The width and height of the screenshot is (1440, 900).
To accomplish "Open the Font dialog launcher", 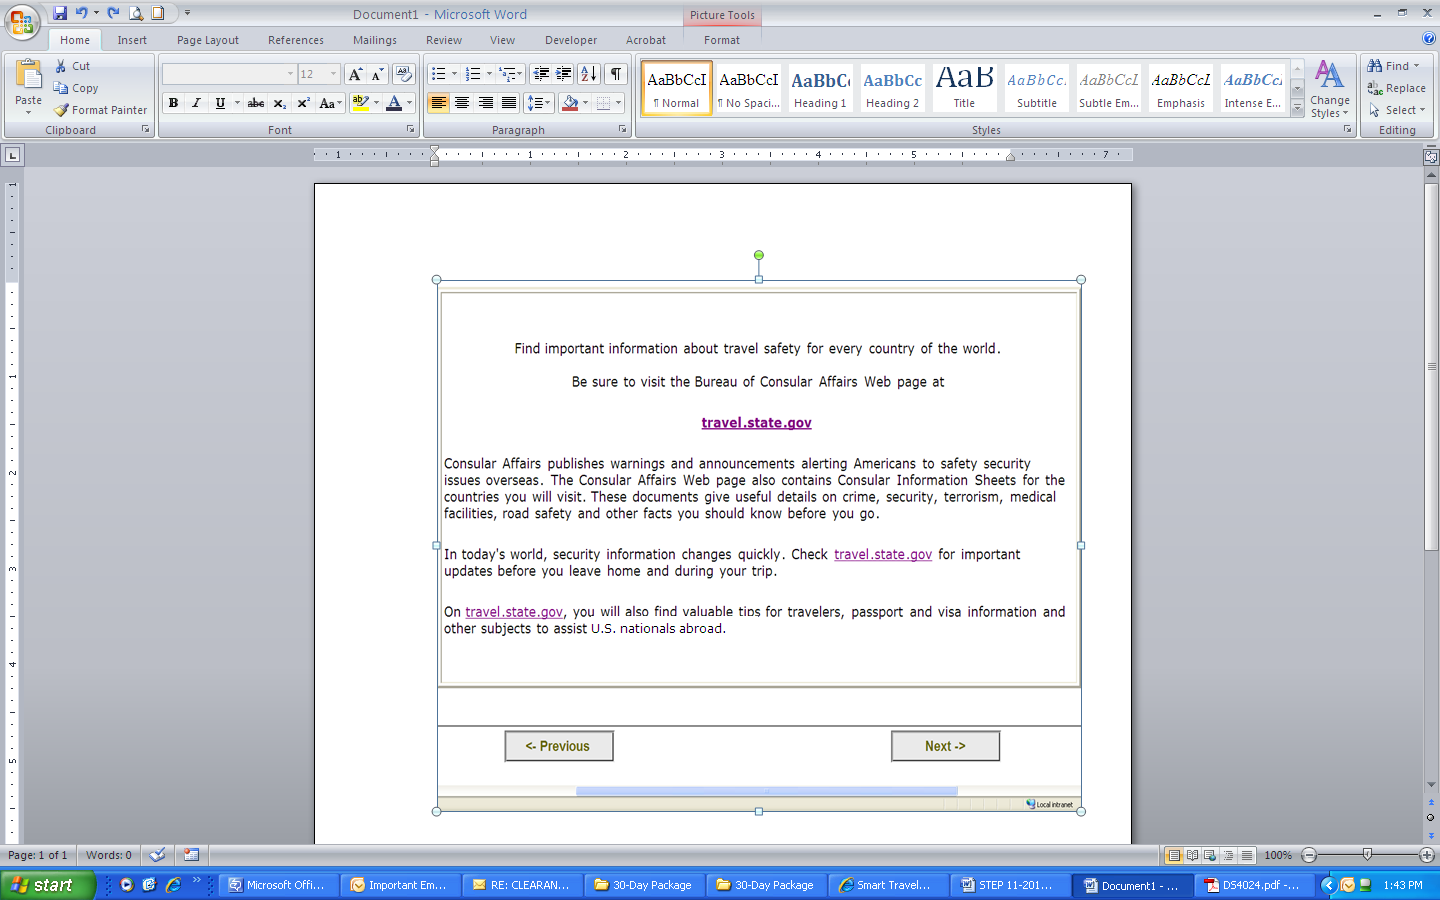I will [x=410, y=130].
